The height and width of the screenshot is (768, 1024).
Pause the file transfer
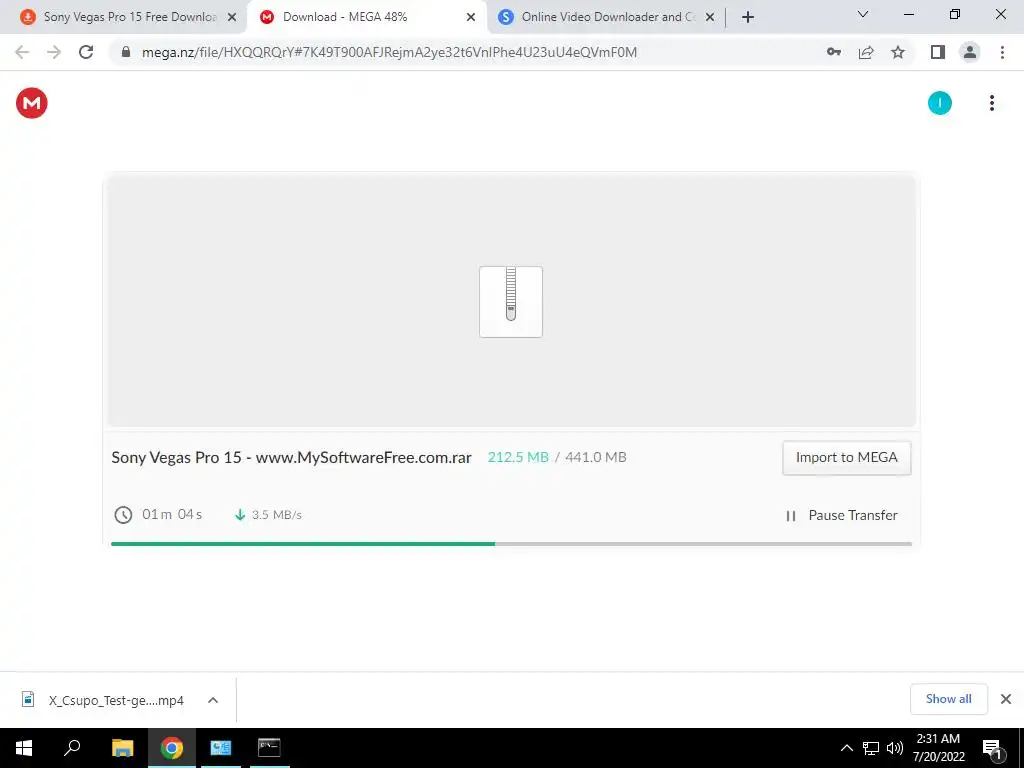pos(841,515)
